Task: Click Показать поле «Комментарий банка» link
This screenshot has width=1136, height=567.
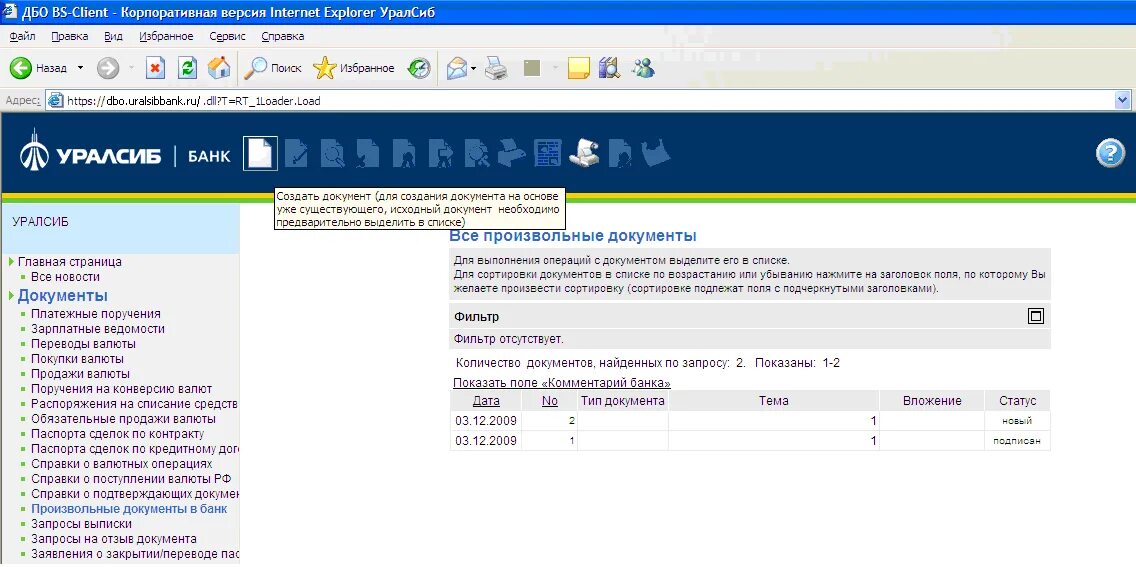Action: click(x=561, y=383)
